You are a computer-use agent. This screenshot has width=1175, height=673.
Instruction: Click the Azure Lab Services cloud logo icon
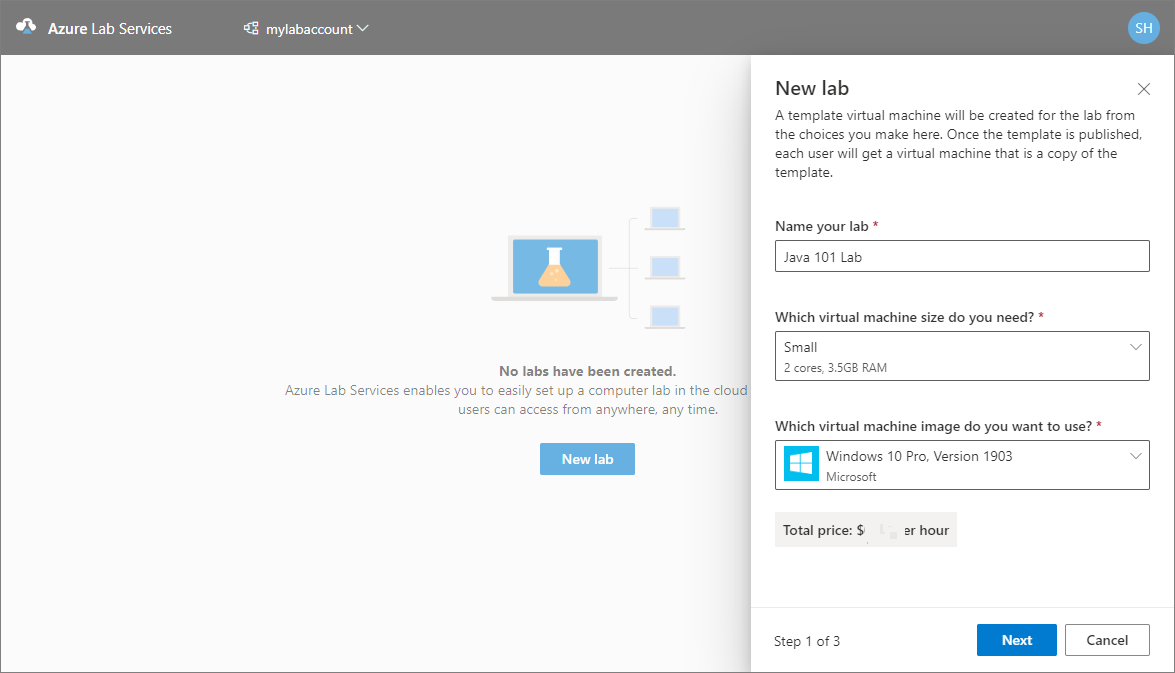pyautogui.click(x=26, y=27)
